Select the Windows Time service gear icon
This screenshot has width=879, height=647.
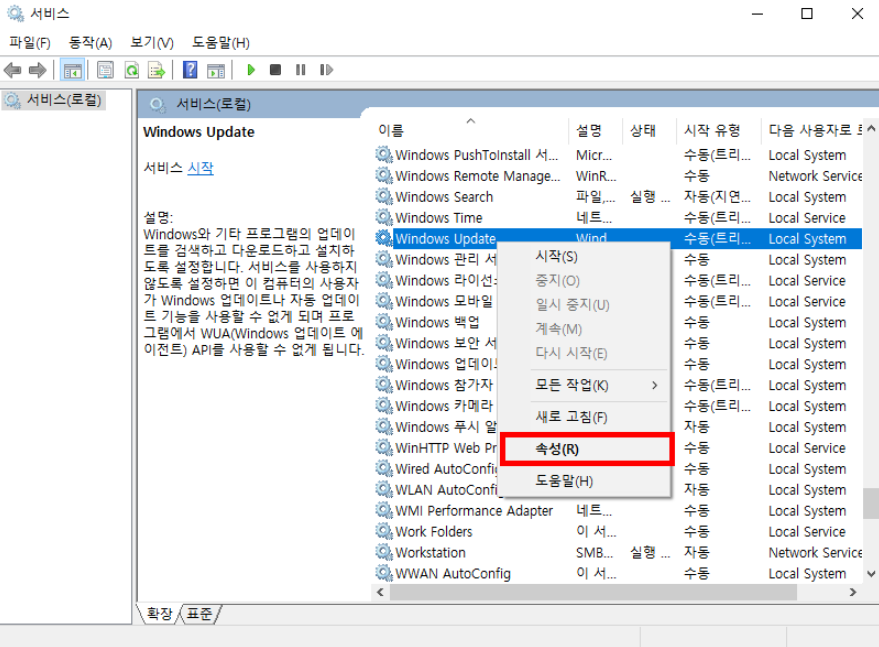point(384,217)
